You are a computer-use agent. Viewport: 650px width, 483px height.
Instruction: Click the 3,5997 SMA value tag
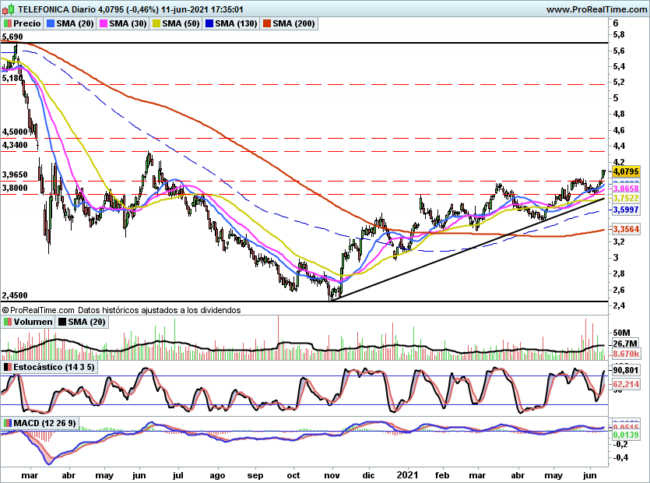[626, 210]
